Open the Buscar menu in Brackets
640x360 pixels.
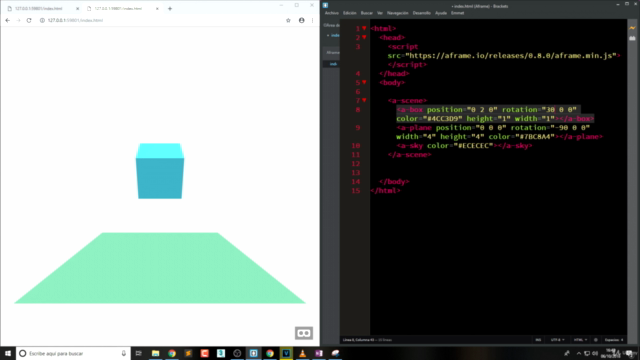click(367, 13)
